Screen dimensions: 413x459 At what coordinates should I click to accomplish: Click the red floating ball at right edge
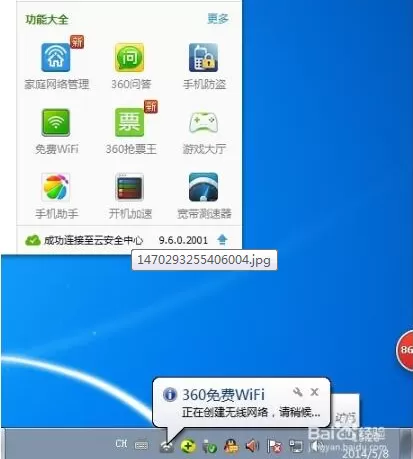(405, 350)
